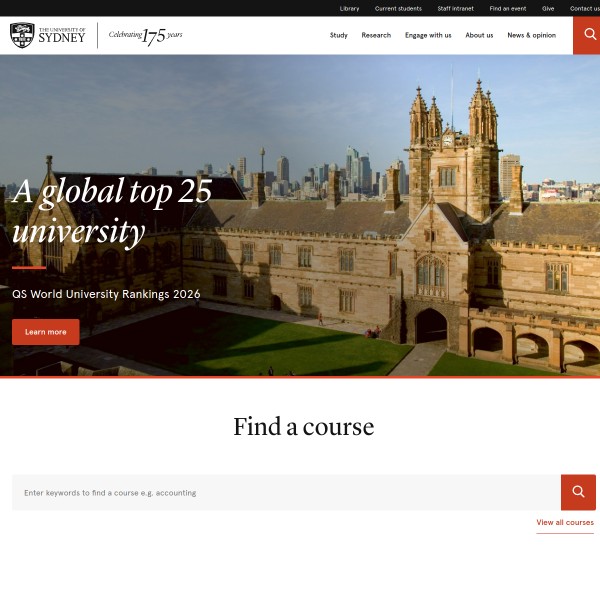This screenshot has width=600, height=600.
Task: Visit the Current students page
Action: tap(398, 8)
